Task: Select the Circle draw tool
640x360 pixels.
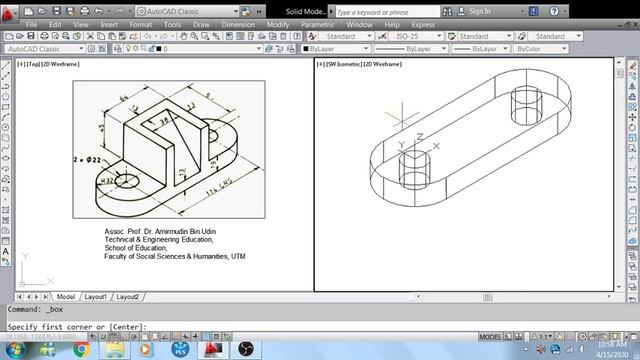Action: coord(6,127)
